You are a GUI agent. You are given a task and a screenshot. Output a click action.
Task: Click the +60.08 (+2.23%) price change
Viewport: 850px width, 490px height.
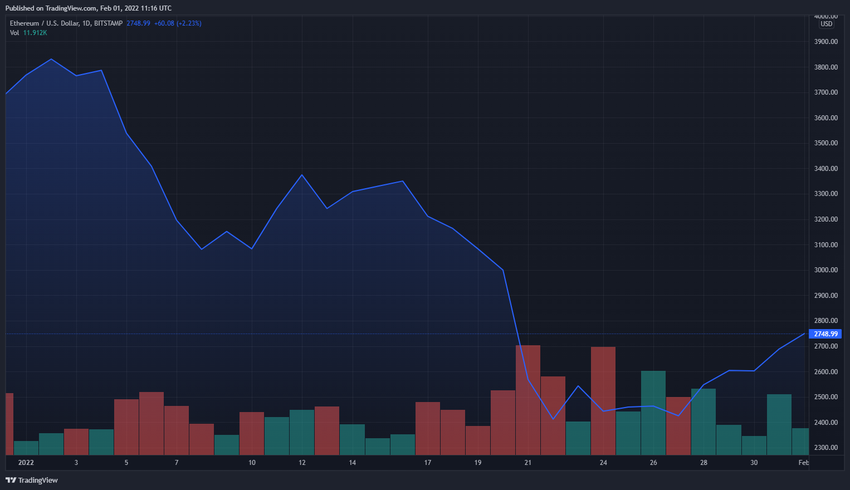[178, 23]
